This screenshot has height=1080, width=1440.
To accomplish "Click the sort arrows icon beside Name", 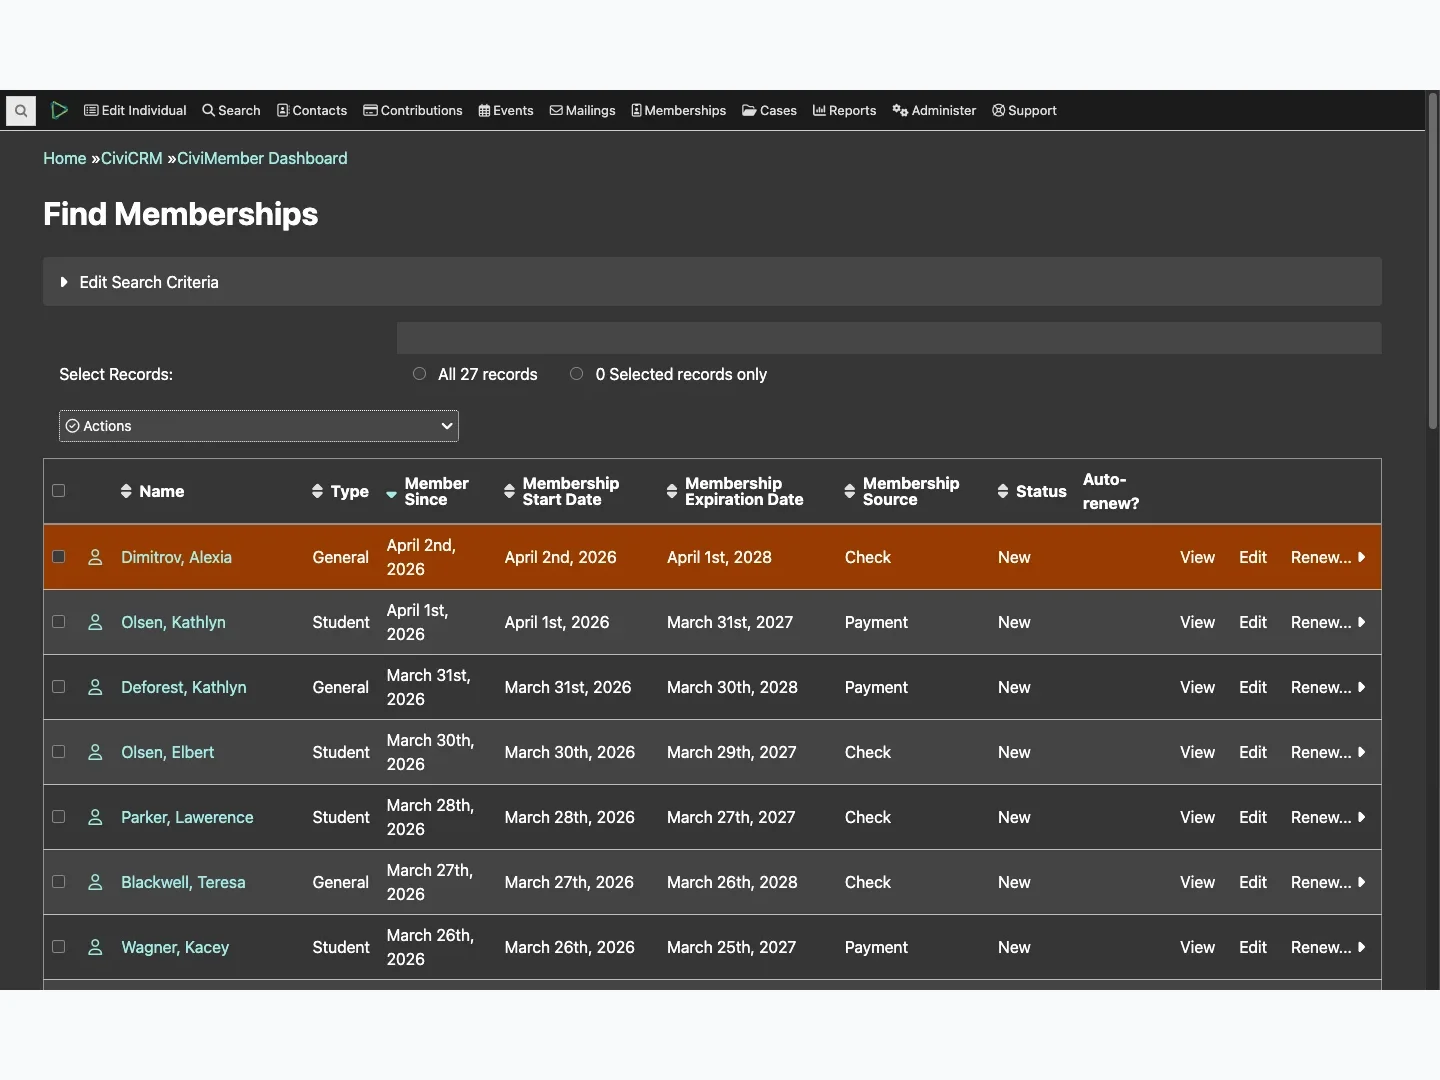I will [126, 491].
